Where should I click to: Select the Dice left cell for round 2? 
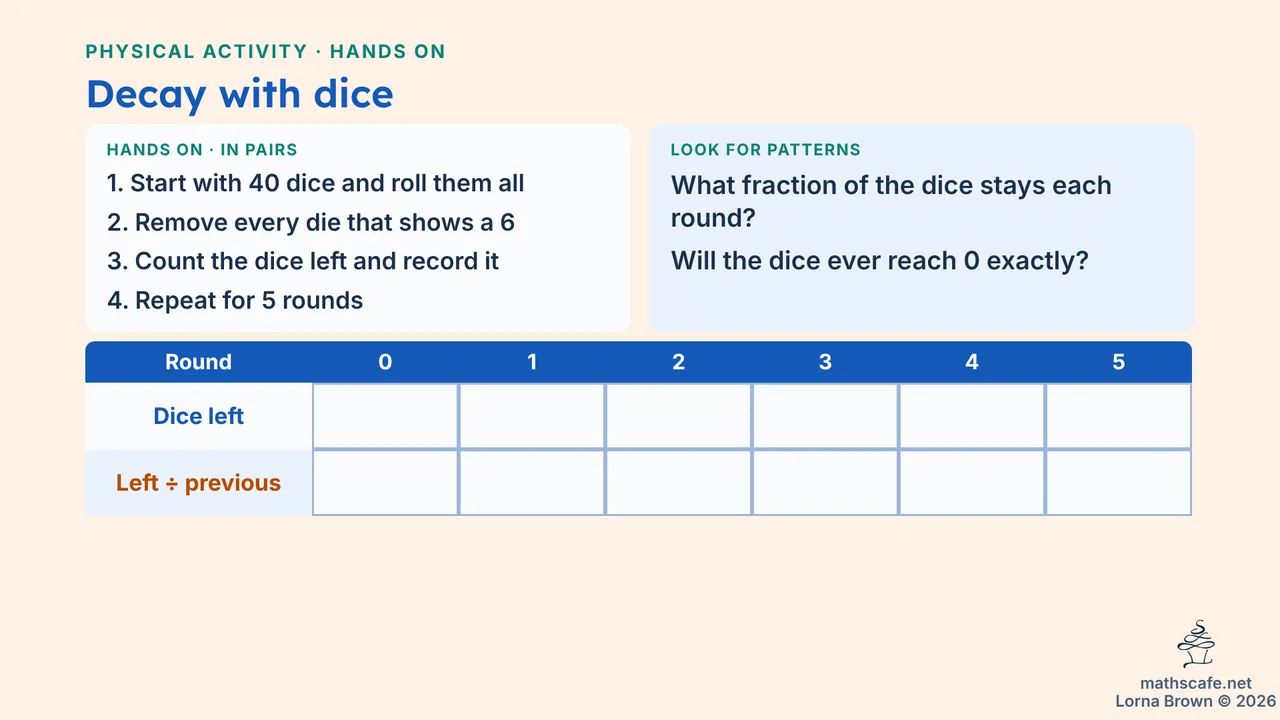(x=678, y=416)
